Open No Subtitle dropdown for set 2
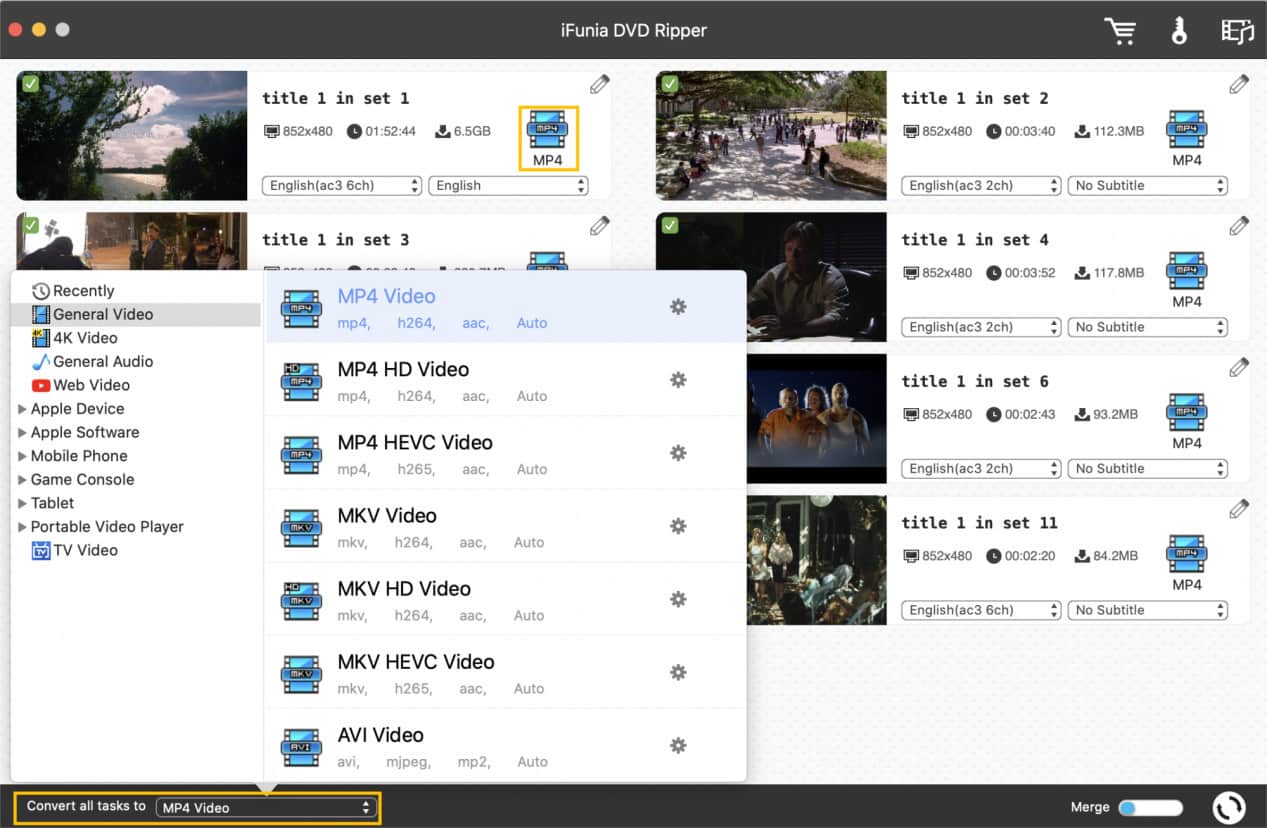The width and height of the screenshot is (1267, 828). click(1148, 186)
